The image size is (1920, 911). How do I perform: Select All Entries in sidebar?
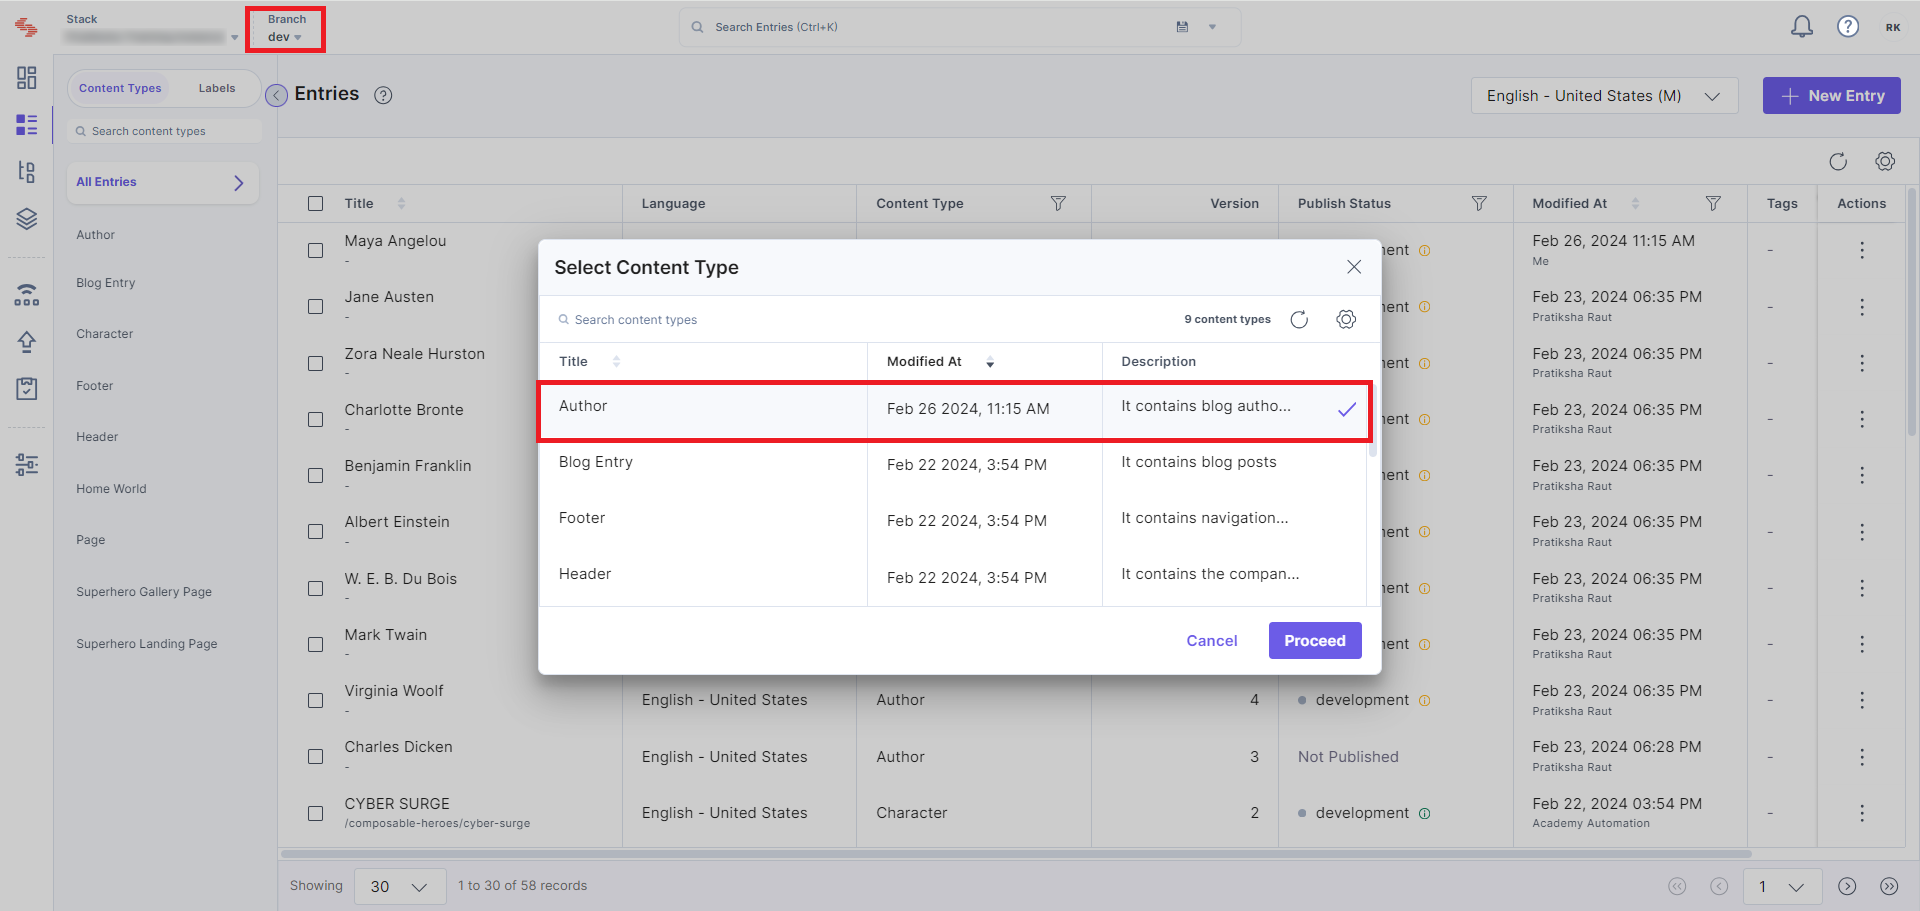[163, 182]
